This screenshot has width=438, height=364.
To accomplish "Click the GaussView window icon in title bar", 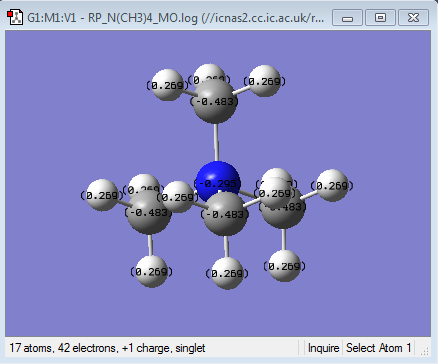I will tap(15, 17).
